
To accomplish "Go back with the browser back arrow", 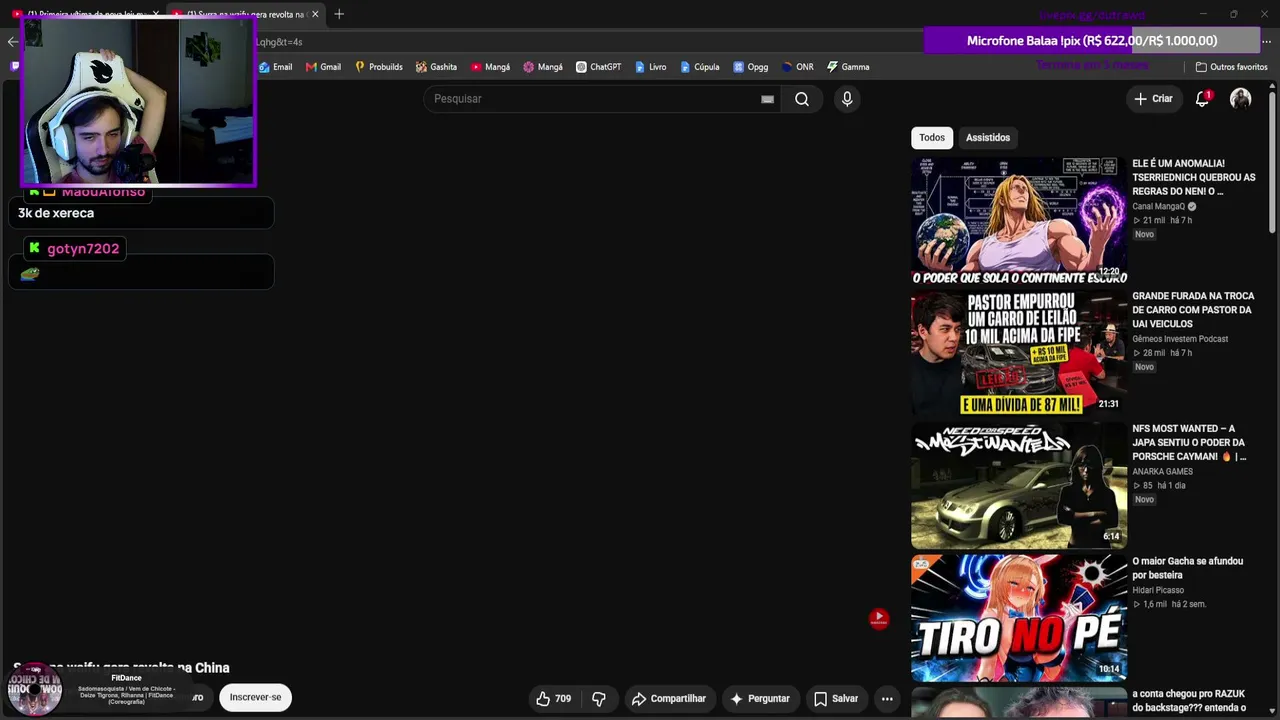I will click(x=12, y=42).
